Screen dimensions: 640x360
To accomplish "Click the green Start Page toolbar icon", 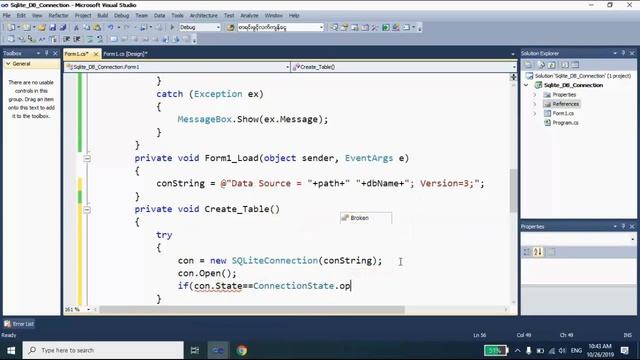I will coord(386,27).
